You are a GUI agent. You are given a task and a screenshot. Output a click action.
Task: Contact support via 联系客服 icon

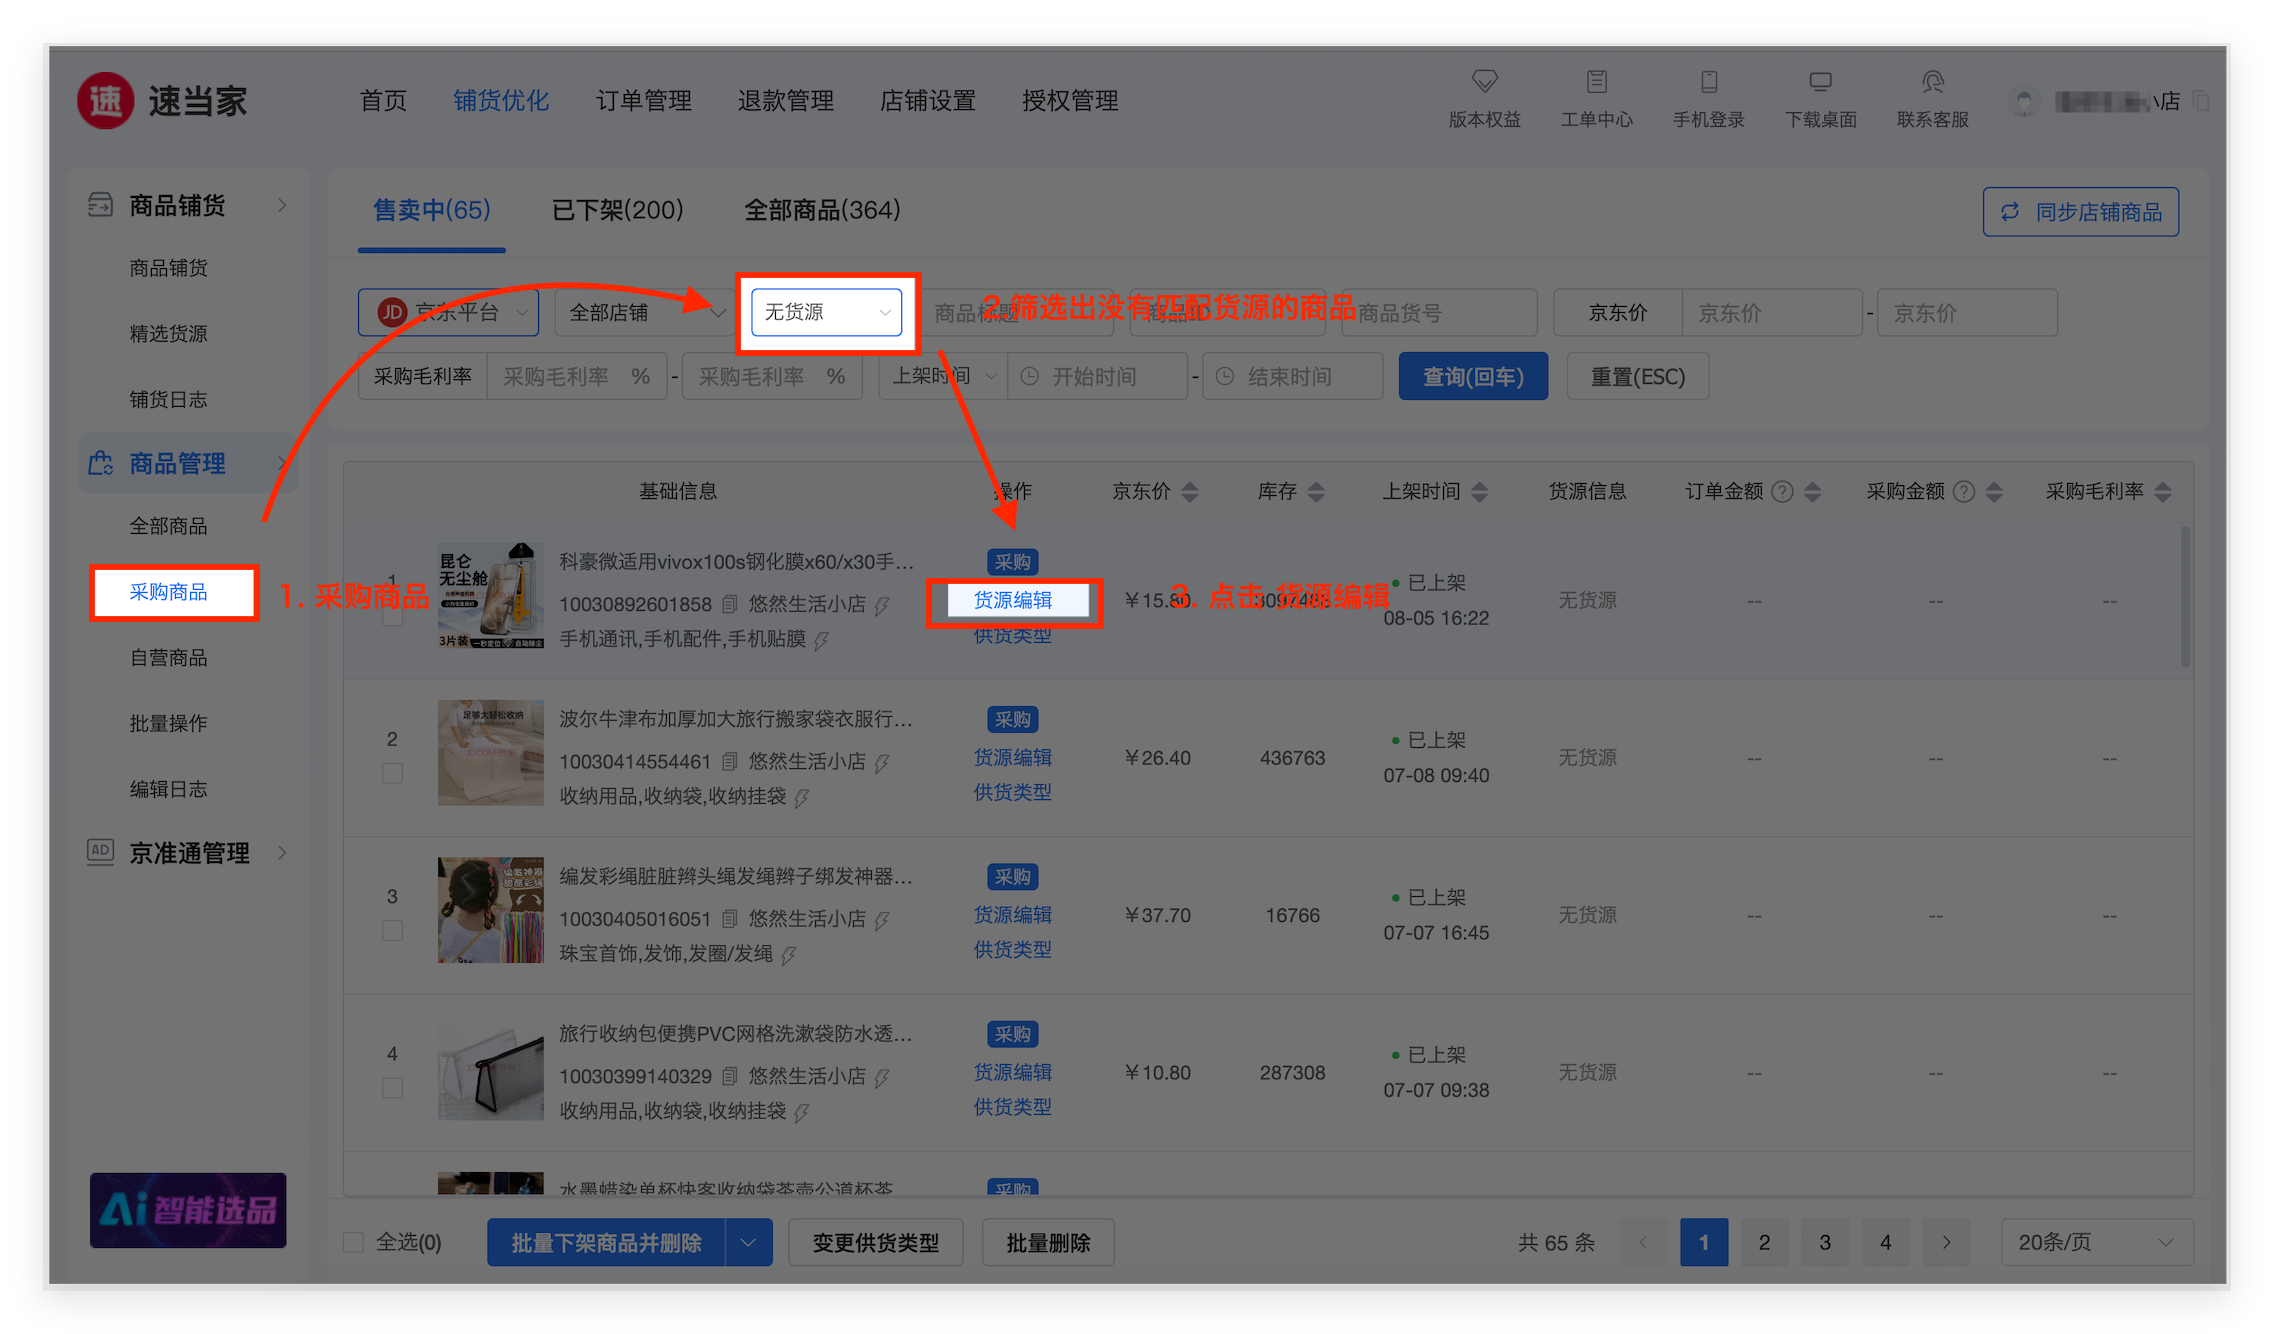[x=1932, y=82]
